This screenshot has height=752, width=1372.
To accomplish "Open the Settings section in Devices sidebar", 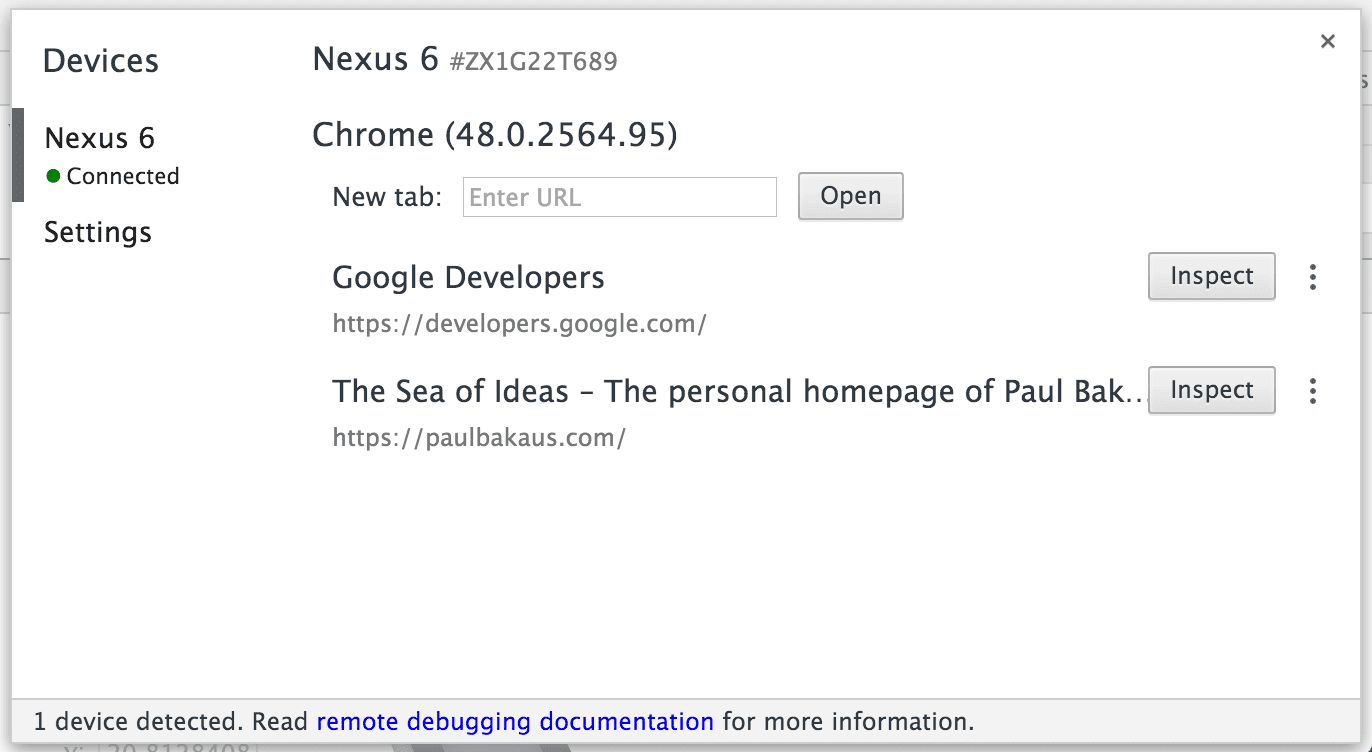I will 97,232.
